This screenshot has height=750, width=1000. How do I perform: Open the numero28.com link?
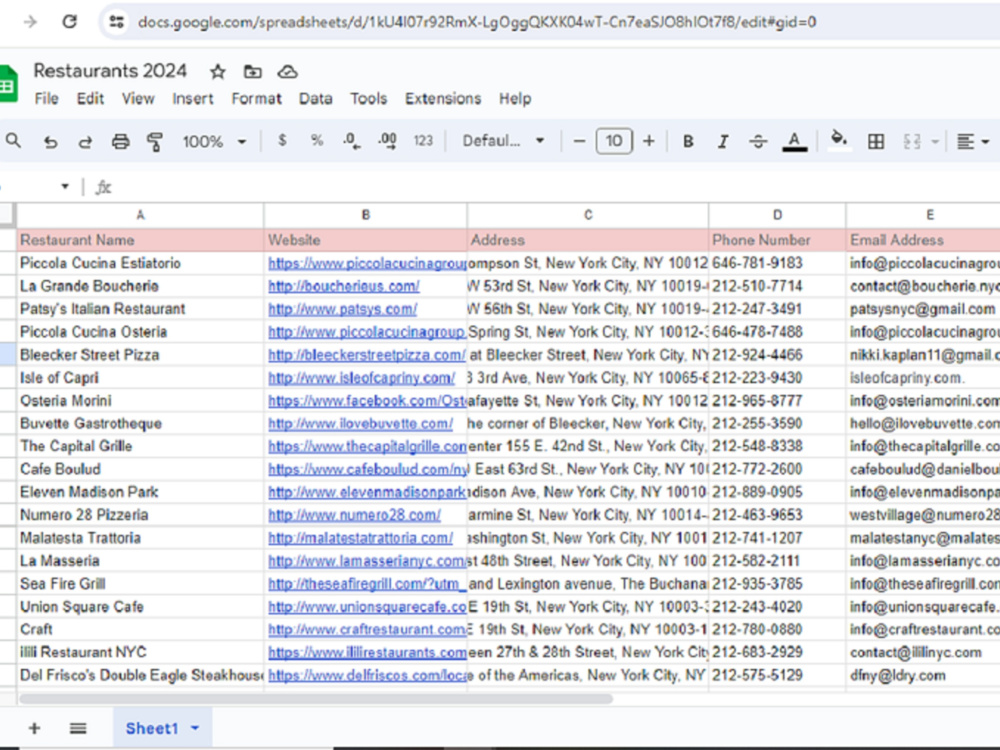[x=354, y=515]
